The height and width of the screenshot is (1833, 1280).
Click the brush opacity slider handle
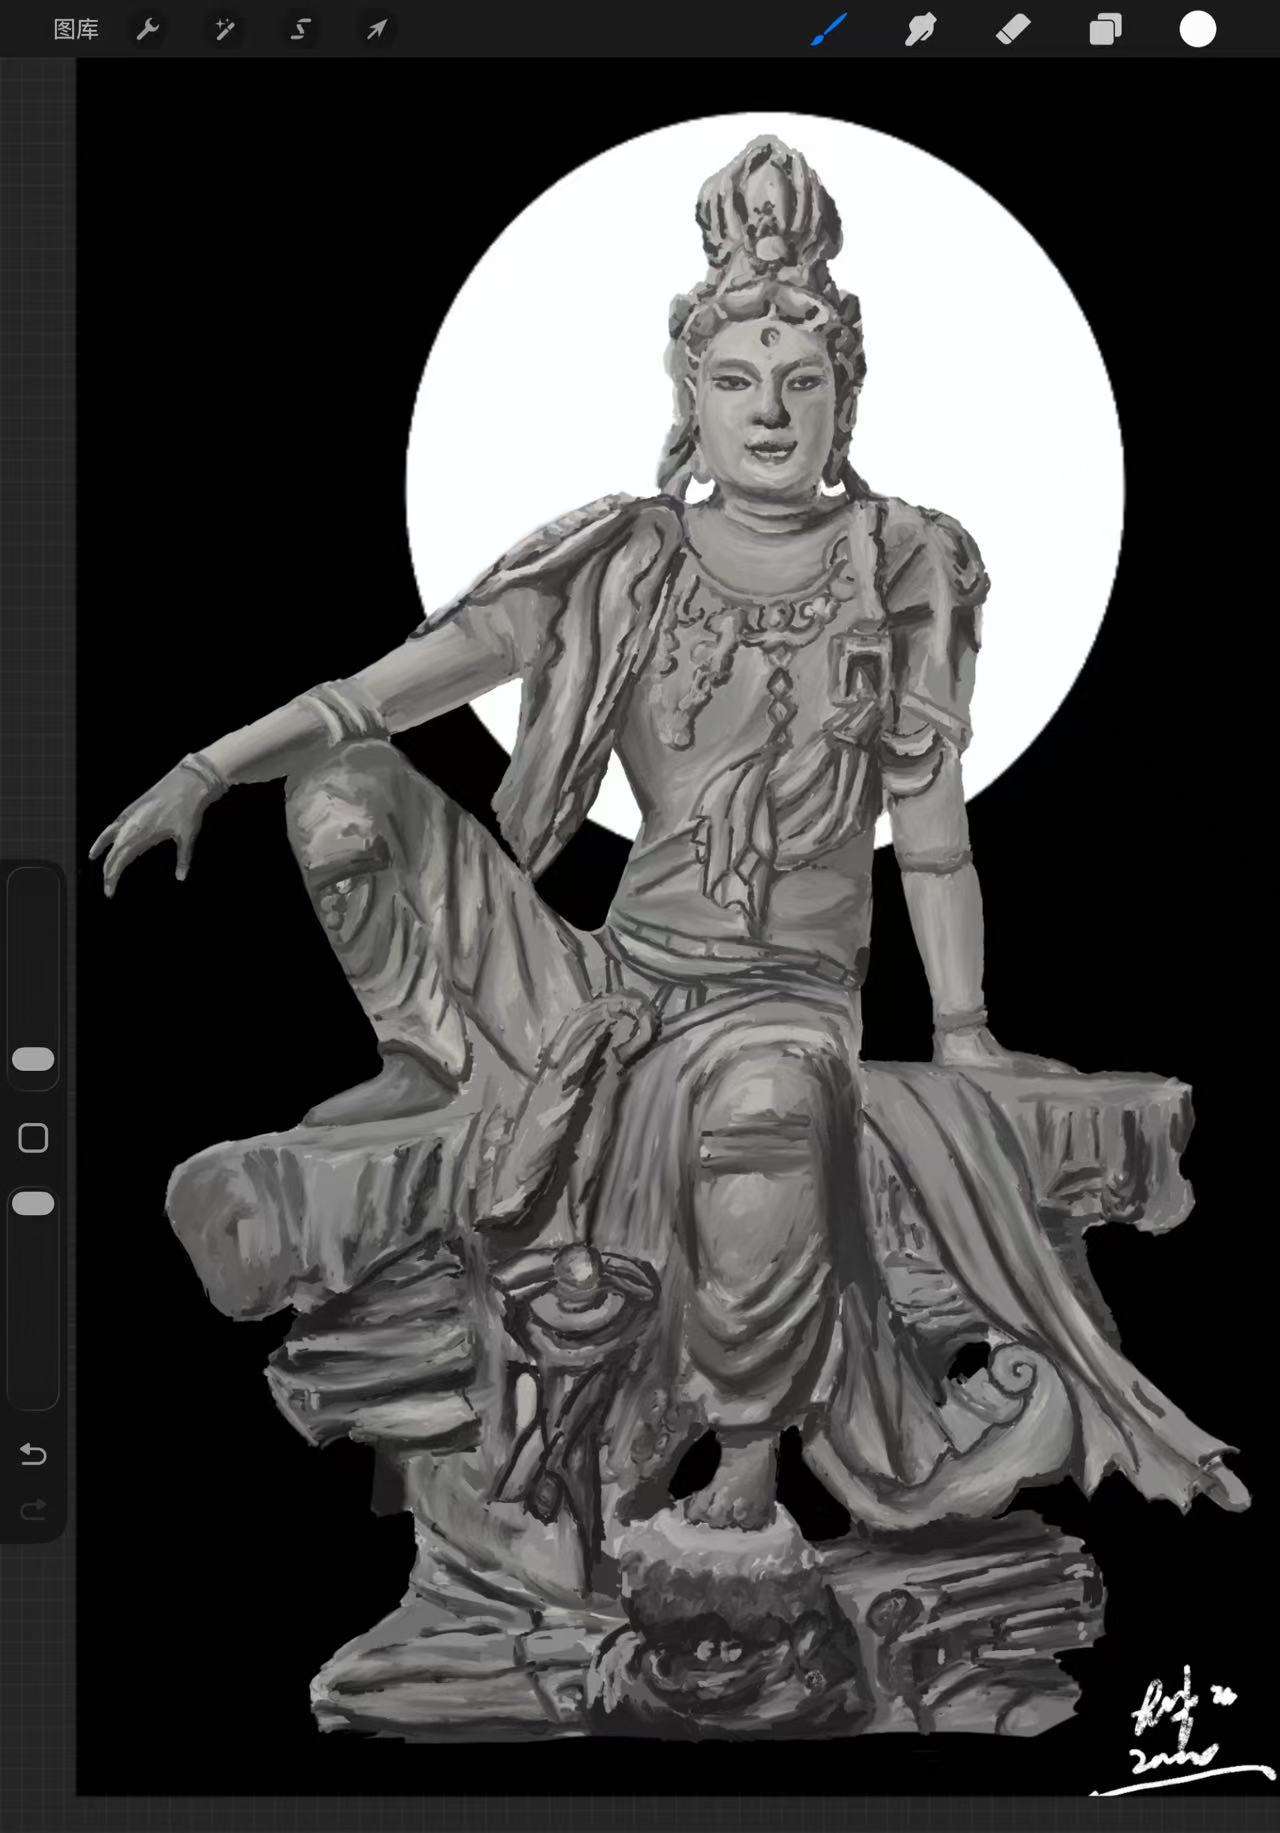[x=33, y=1203]
